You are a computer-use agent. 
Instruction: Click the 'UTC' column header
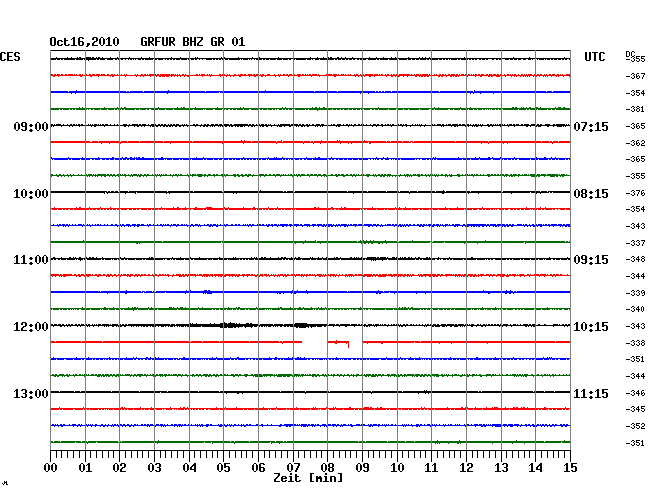pos(594,57)
